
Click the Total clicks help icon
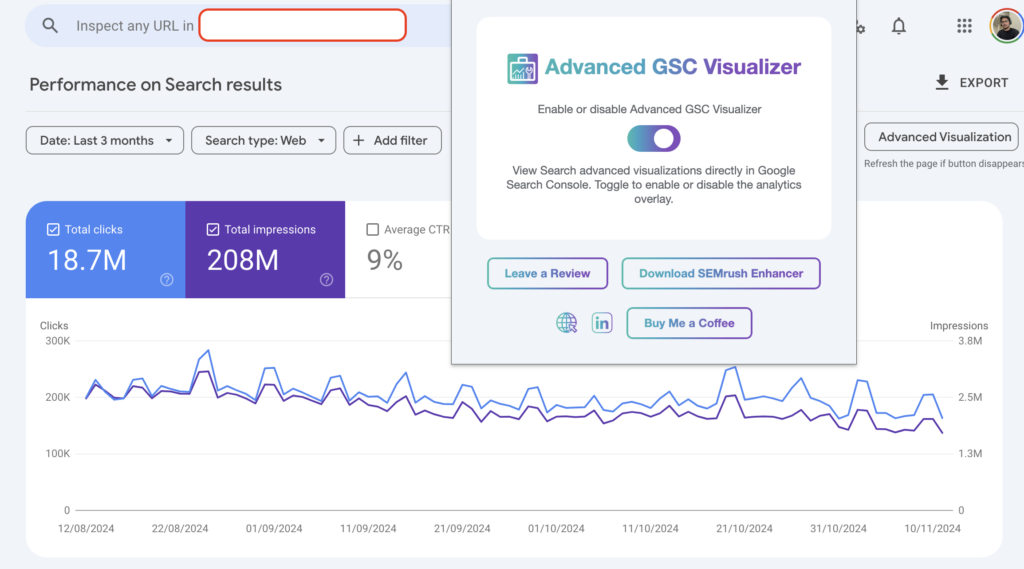coord(167,280)
